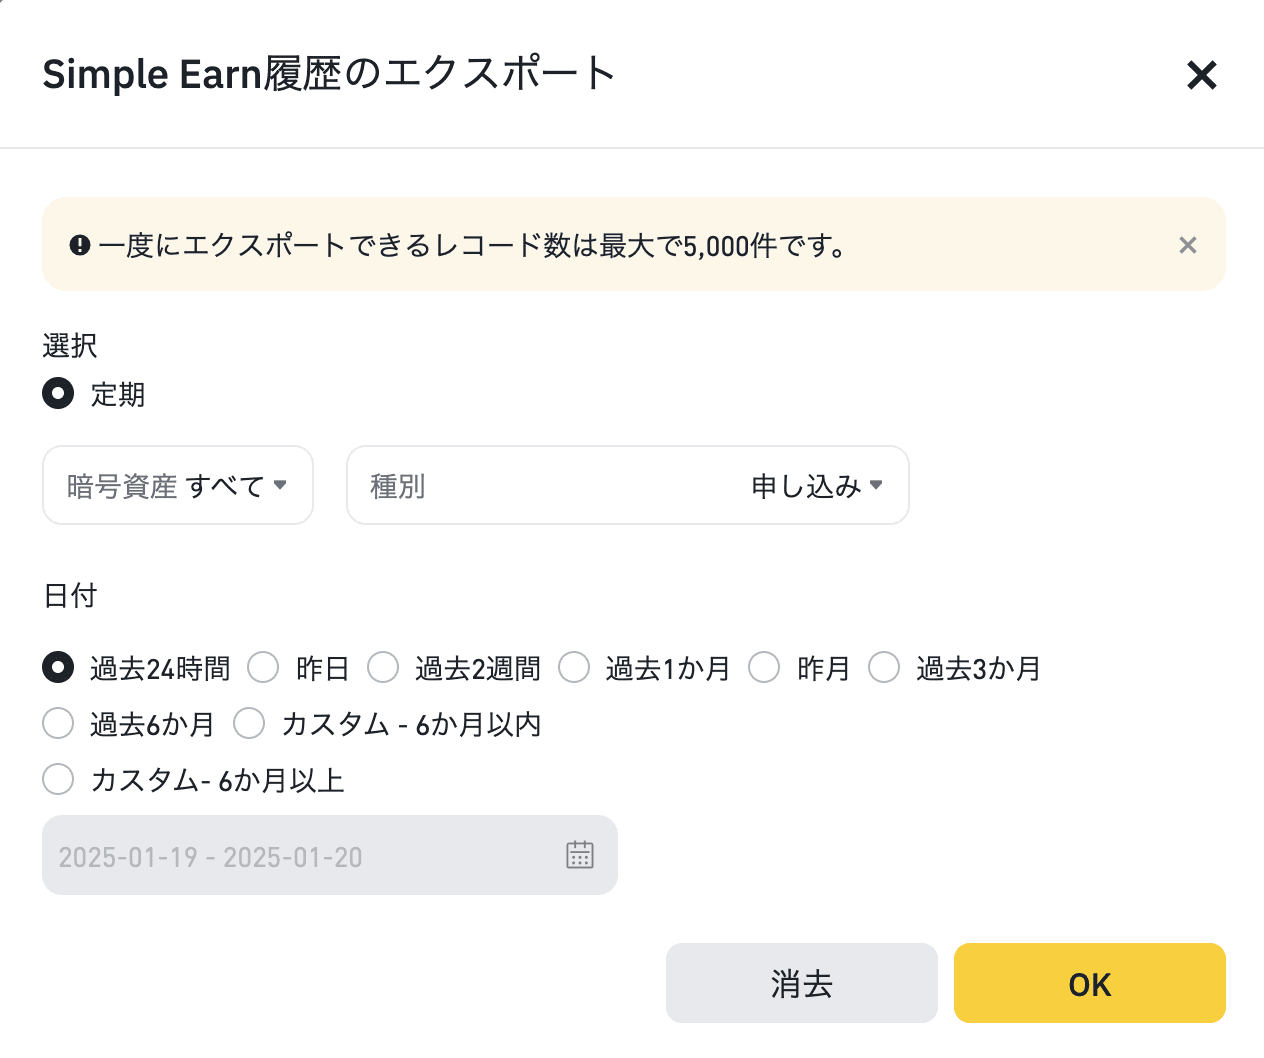Click the 2025-01-19 date range field
This screenshot has height=1058, width=1264.
click(300, 855)
